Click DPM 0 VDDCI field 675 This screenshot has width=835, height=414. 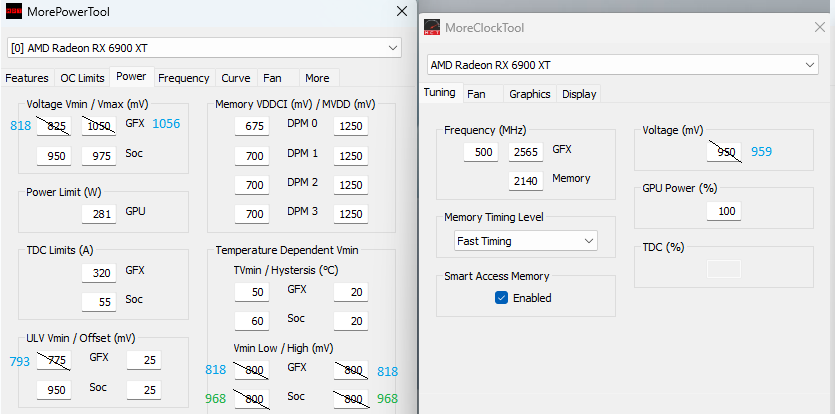pyautogui.click(x=252, y=126)
